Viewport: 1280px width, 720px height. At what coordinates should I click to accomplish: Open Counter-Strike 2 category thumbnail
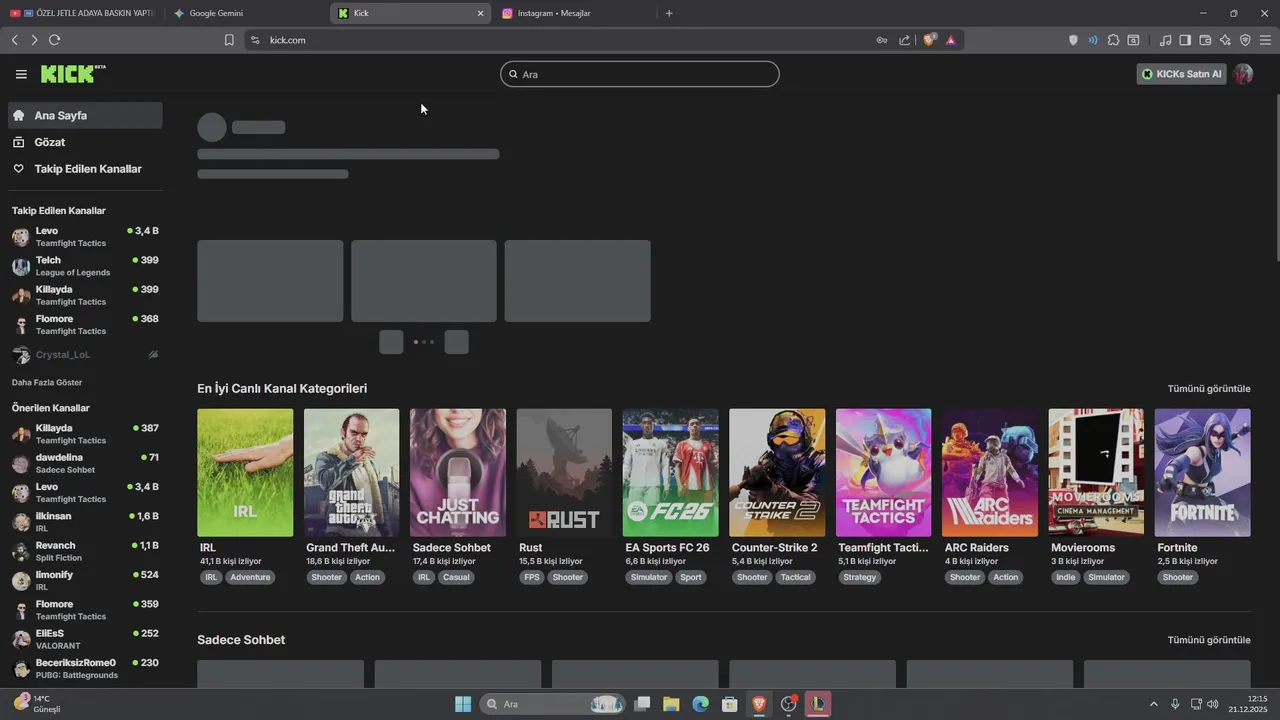pyautogui.click(x=777, y=472)
